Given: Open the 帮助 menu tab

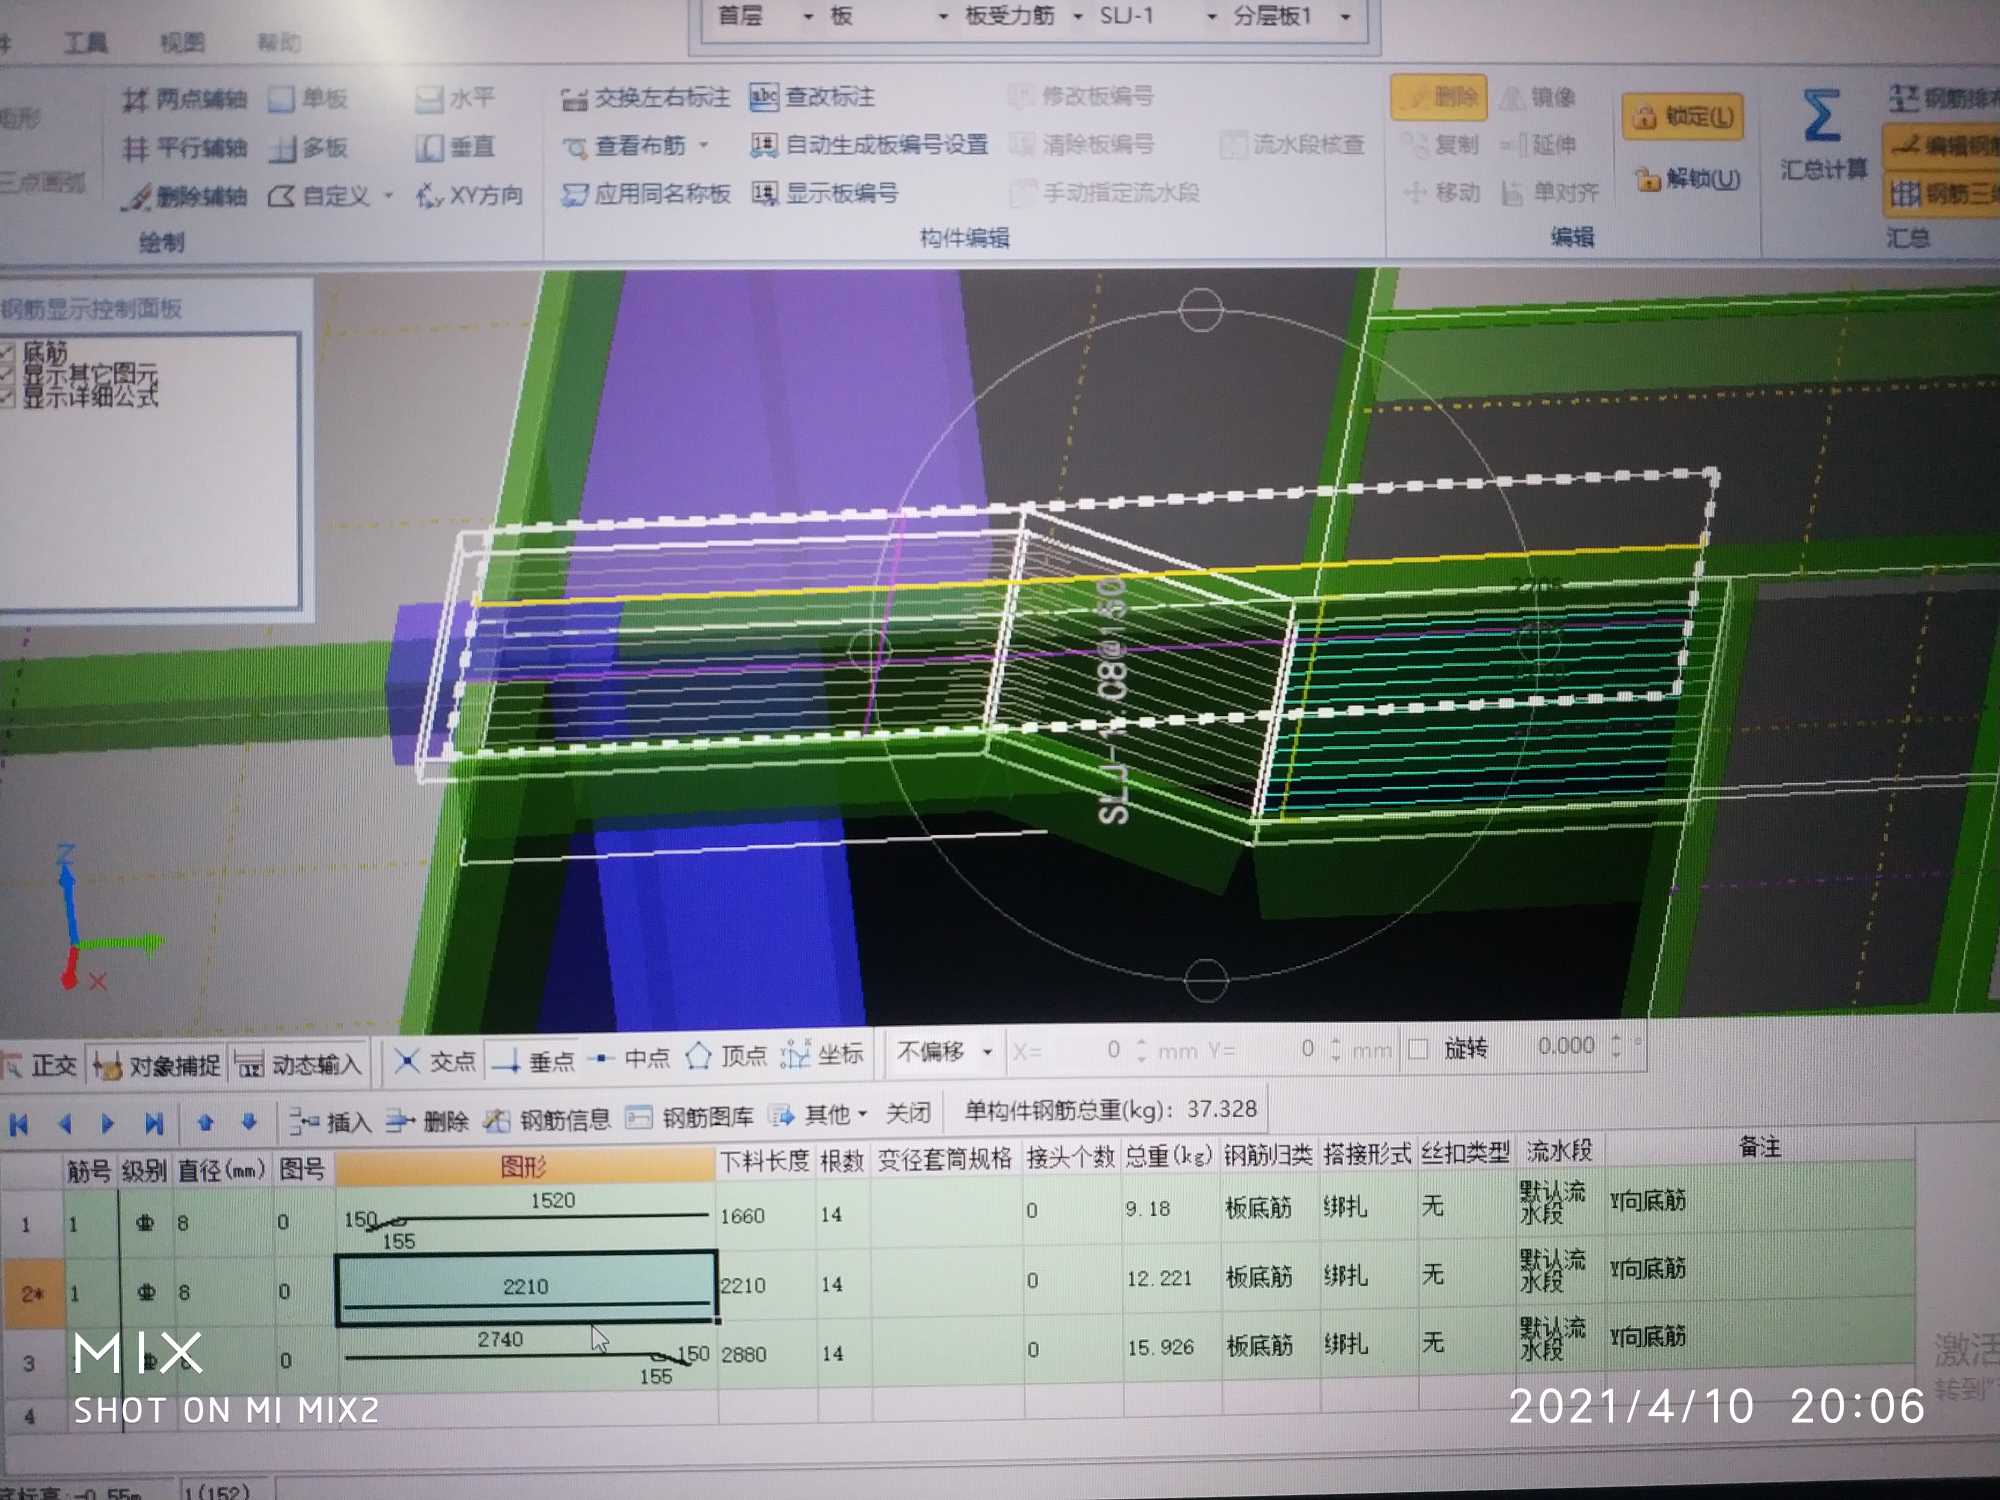Looking at the screenshot, I should pos(278,42).
